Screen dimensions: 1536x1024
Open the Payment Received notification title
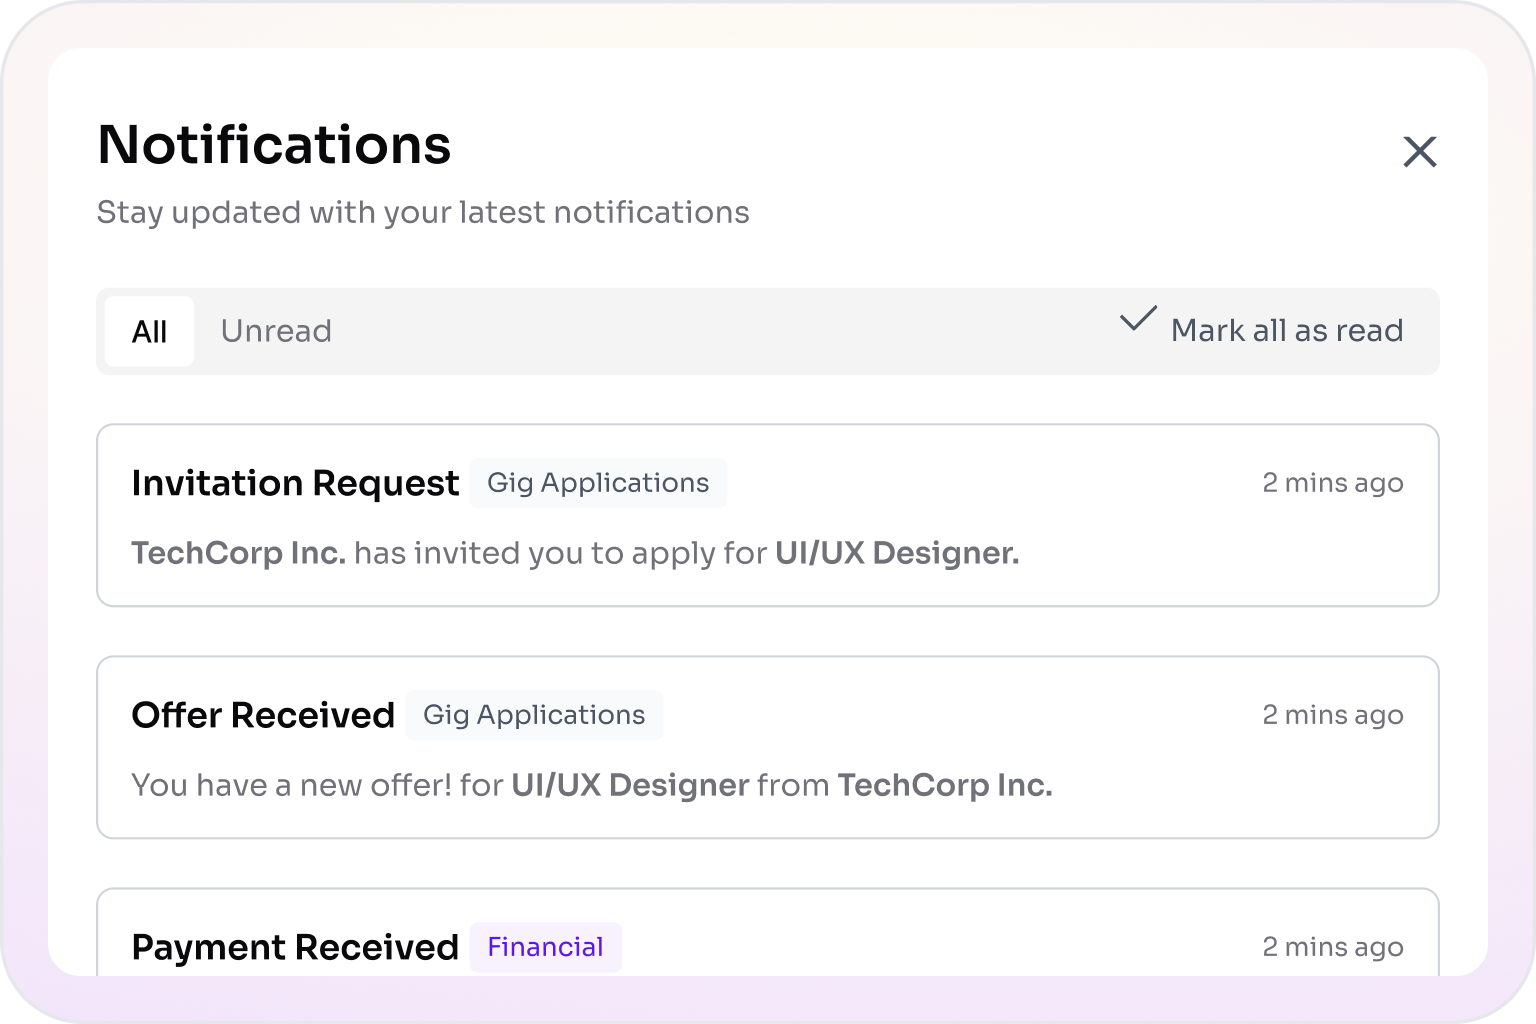point(295,947)
